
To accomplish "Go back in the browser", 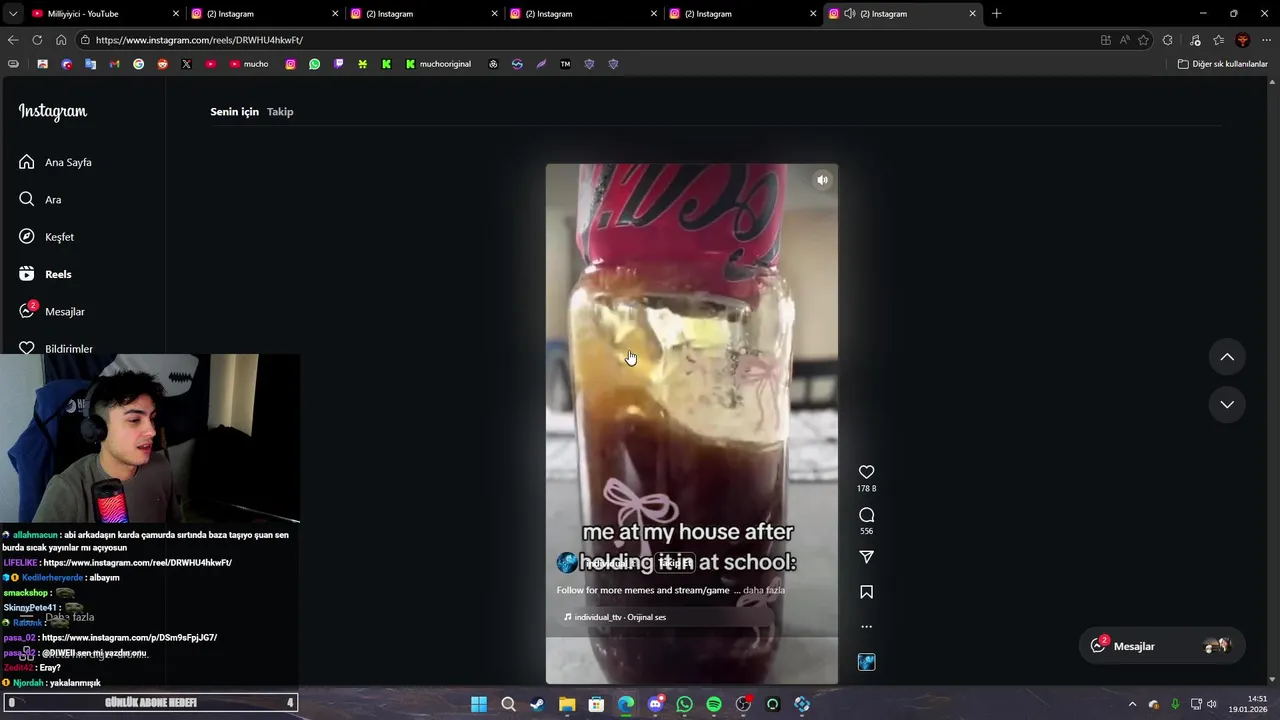I will coord(13,40).
